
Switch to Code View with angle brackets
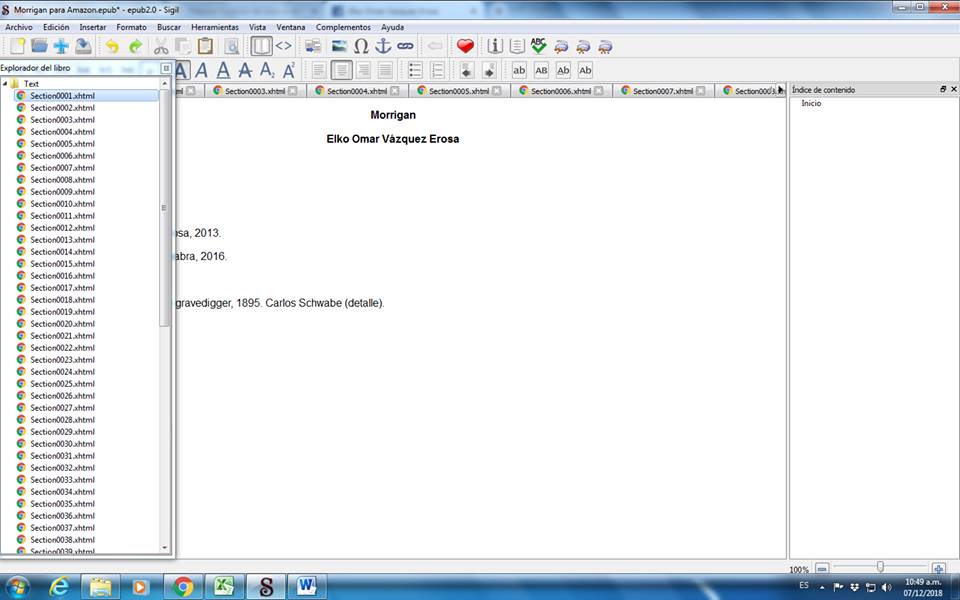click(x=284, y=46)
